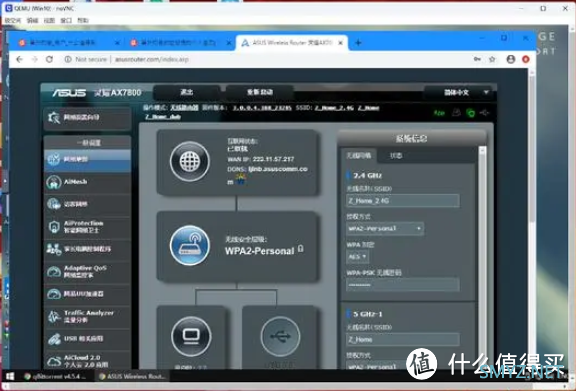Open AiMesh in the sidebar

coord(87,182)
